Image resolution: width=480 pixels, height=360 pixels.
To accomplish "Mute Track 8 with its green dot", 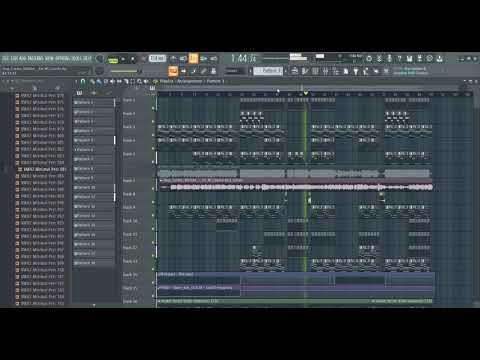I will (153, 202).
